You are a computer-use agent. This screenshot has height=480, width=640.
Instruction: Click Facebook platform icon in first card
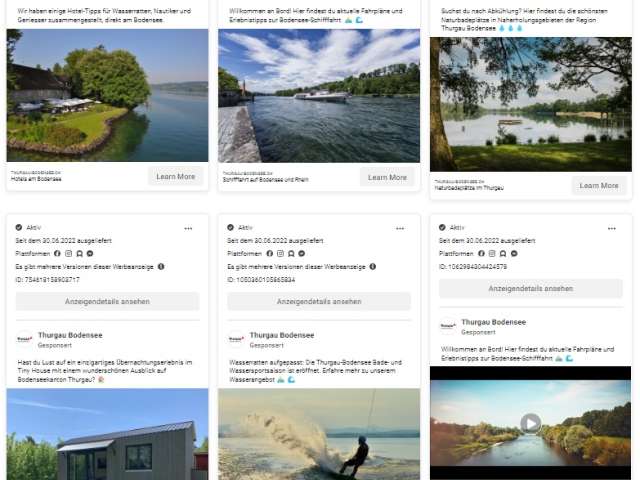58,253
